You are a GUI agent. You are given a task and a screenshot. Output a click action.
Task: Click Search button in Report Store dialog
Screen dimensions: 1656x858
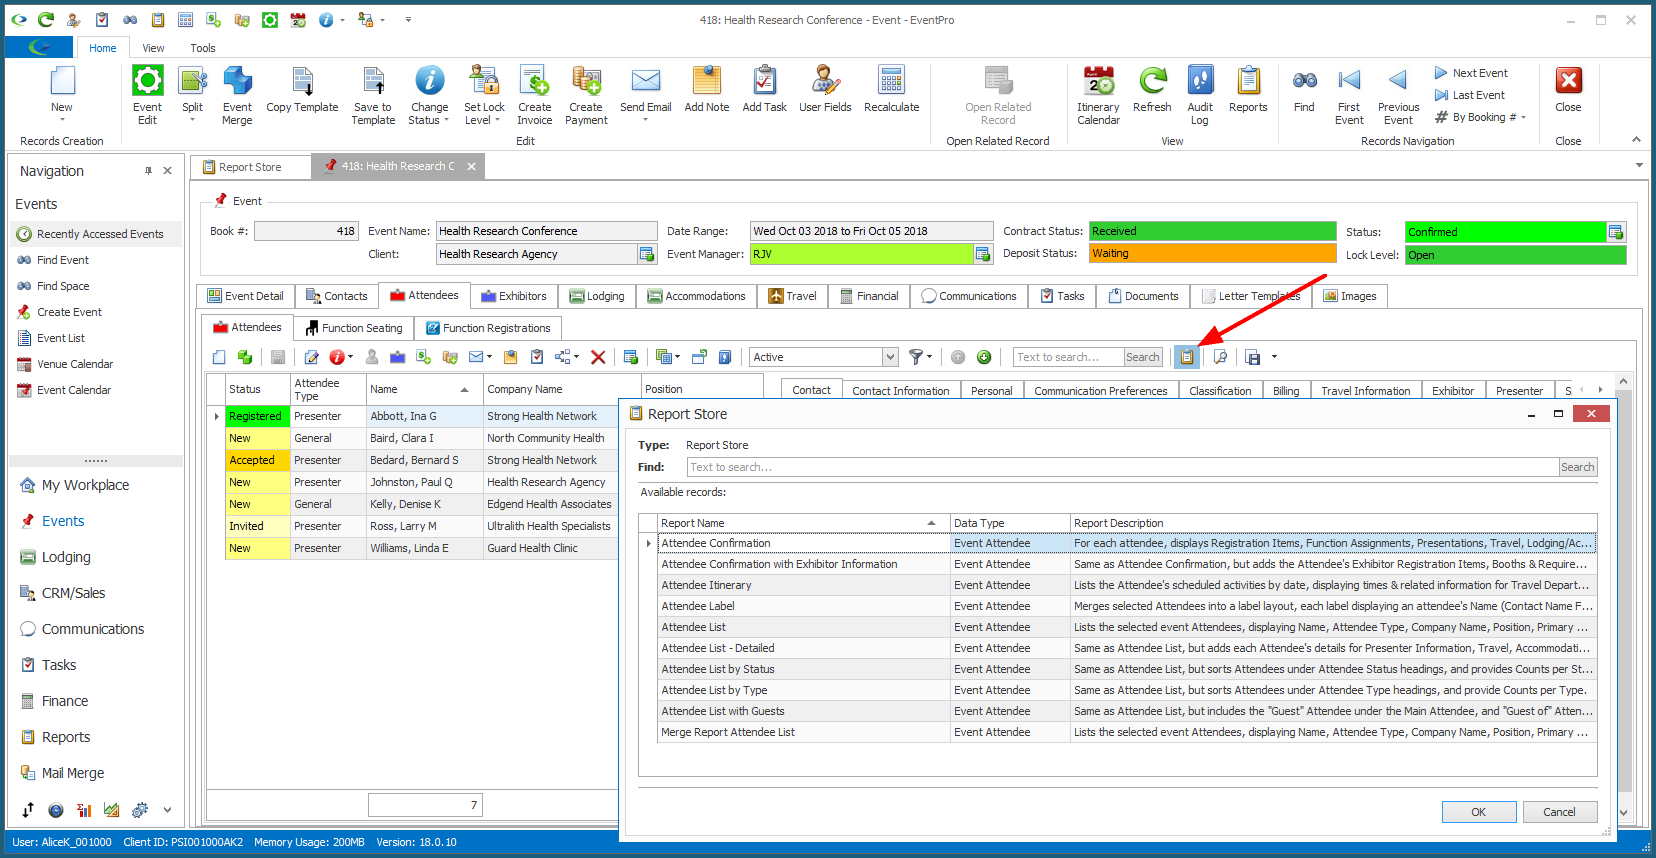click(x=1577, y=467)
